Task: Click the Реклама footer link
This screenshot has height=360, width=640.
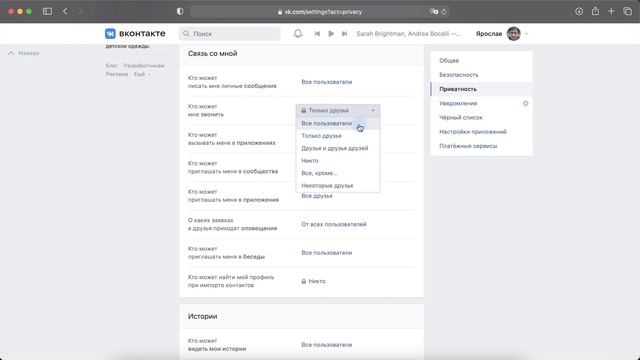Action: [x=117, y=74]
